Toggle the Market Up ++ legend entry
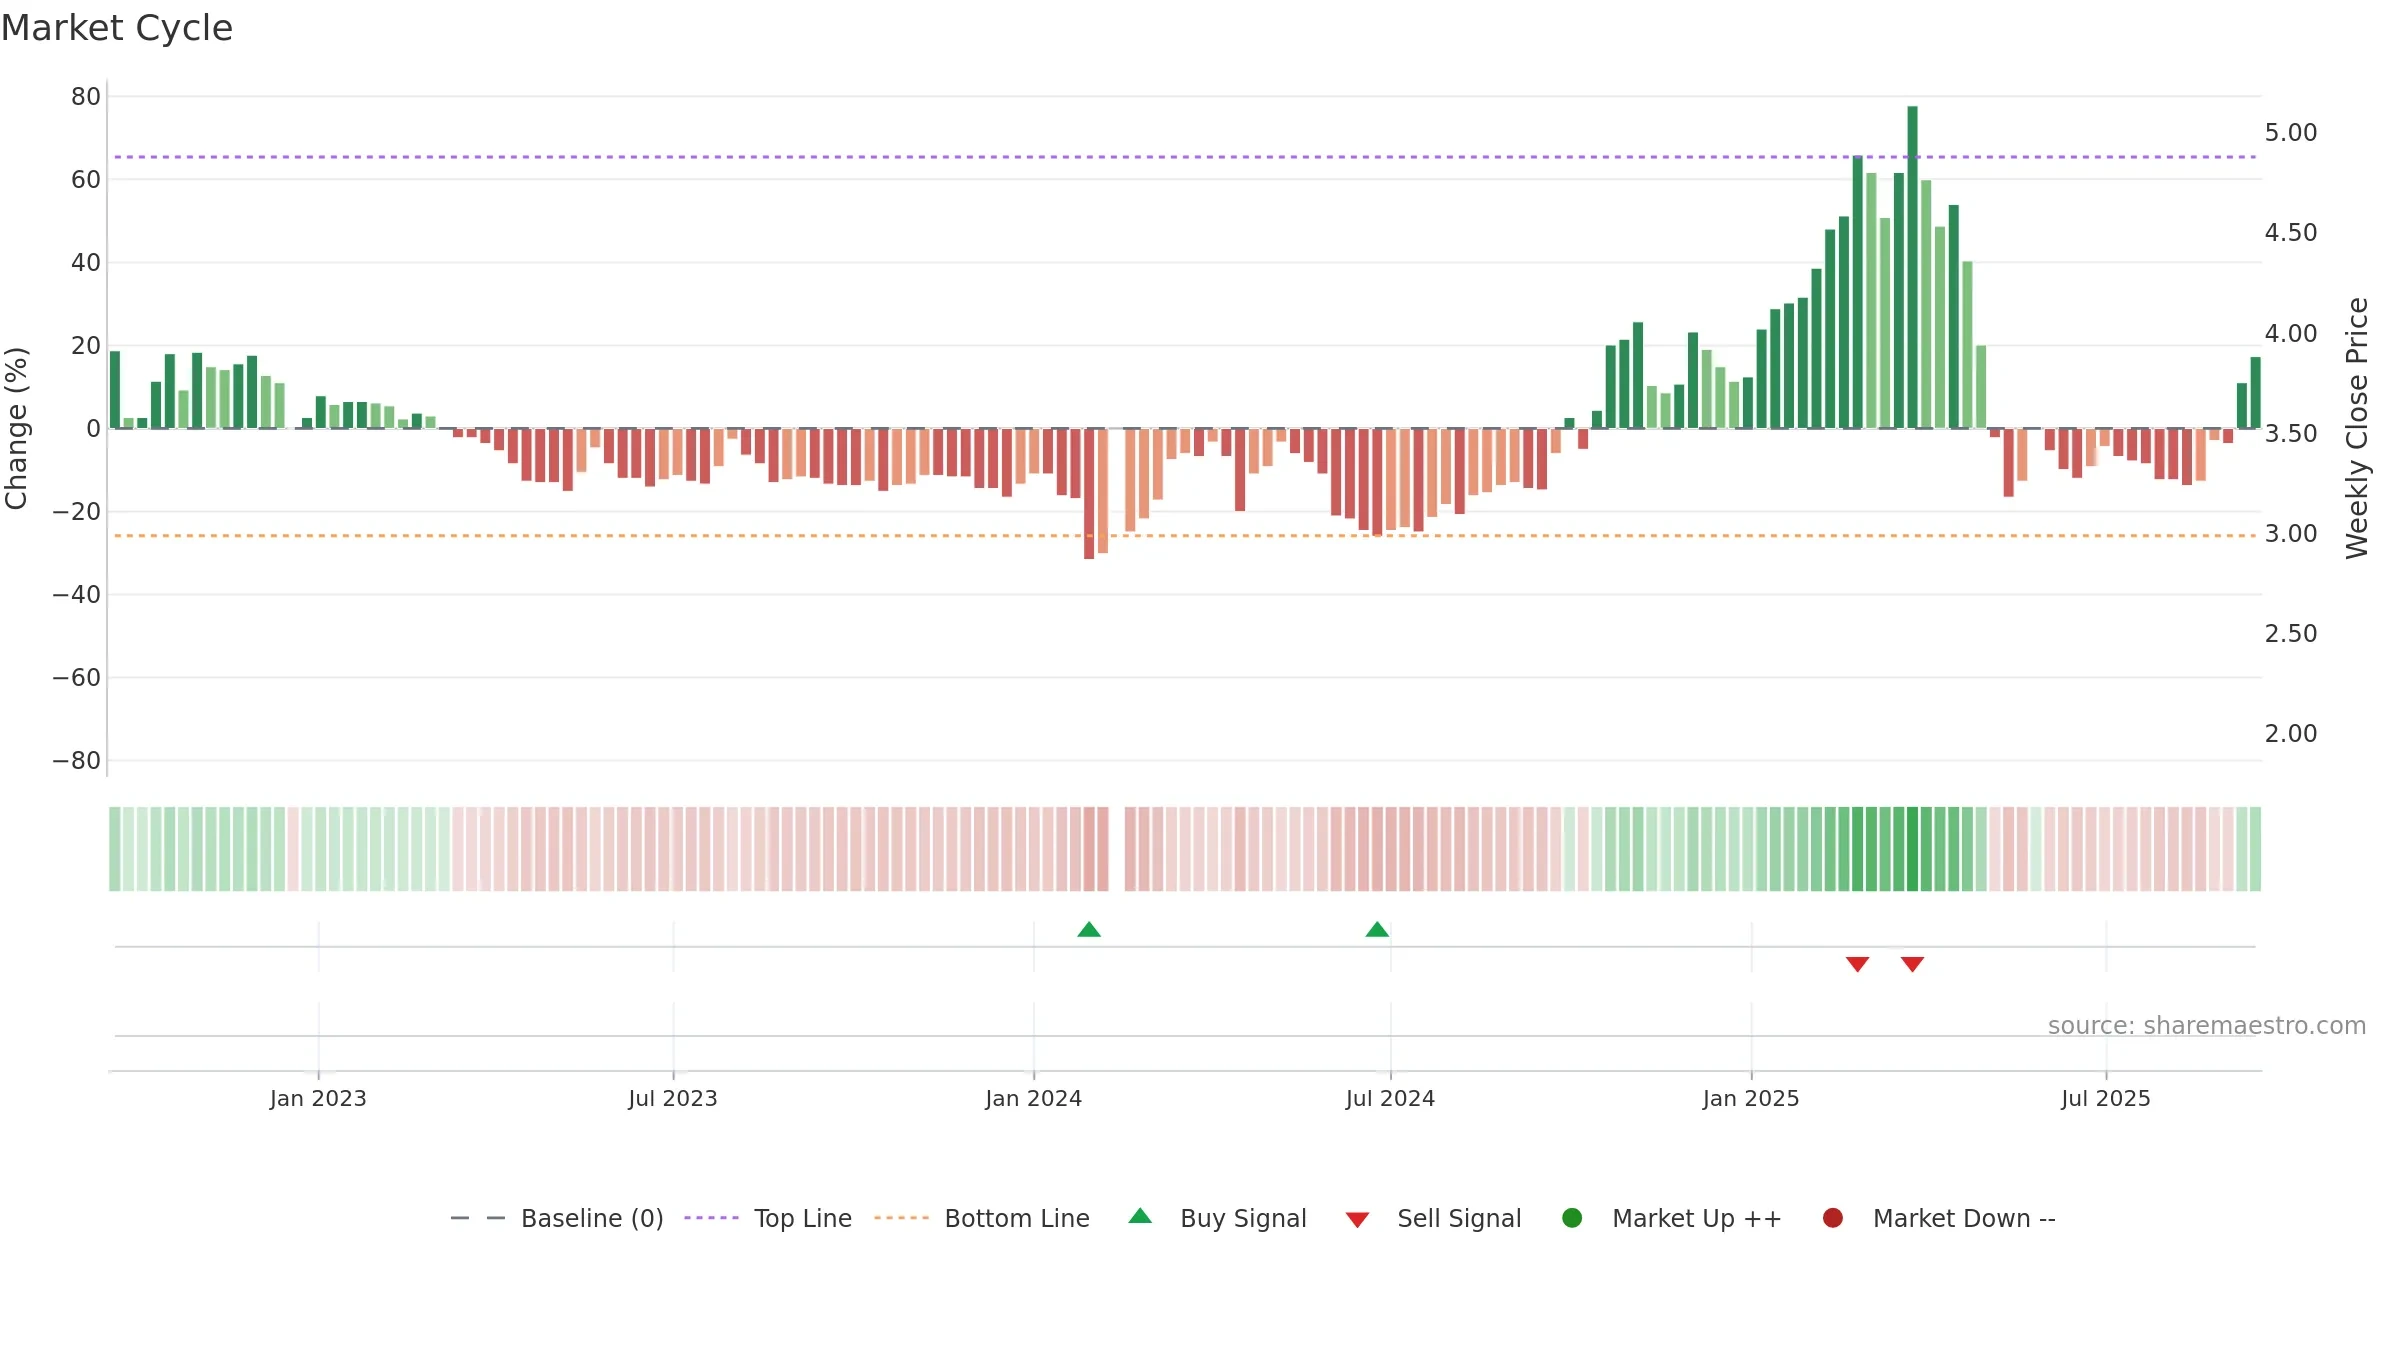The width and height of the screenshot is (2400, 1350). point(1671,1218)
